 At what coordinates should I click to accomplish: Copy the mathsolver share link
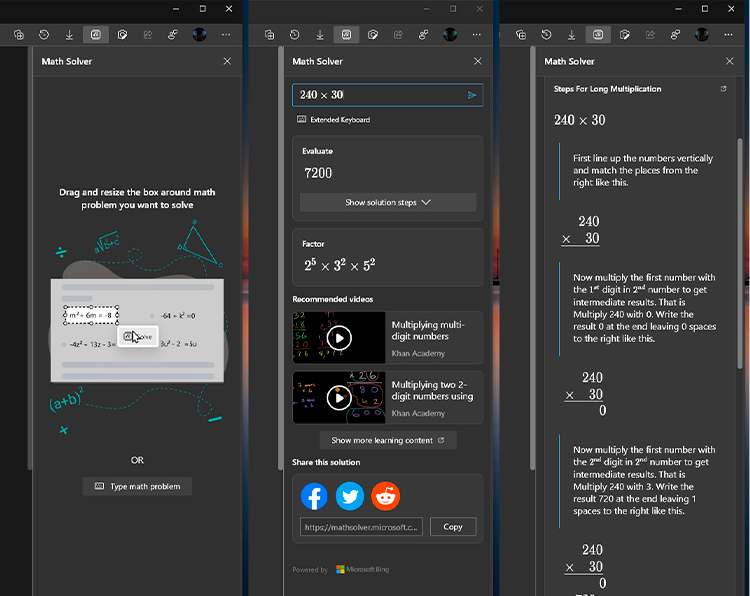(x=453, y=527)
